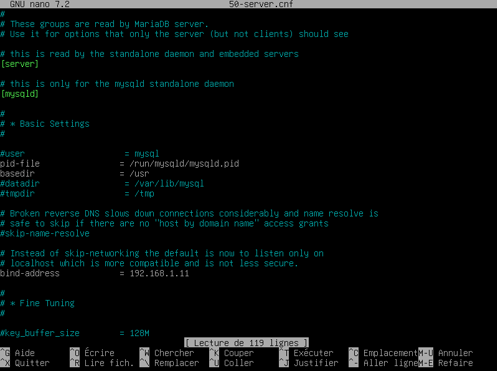Click the '/var/lib/mysql' value
The width and height of the screenshot is (497, 371).
(169, 184)
